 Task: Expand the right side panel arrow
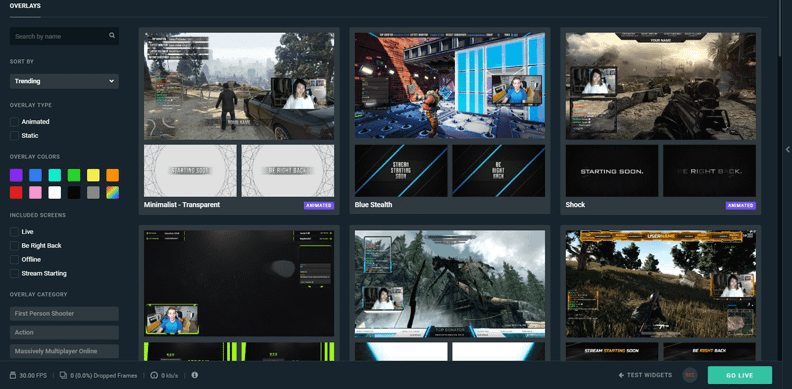787,150
